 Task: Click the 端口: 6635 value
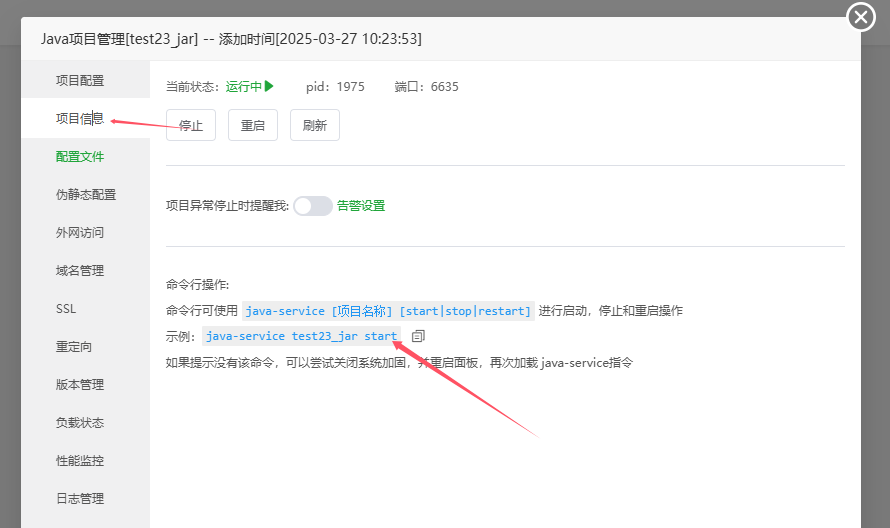426,87
